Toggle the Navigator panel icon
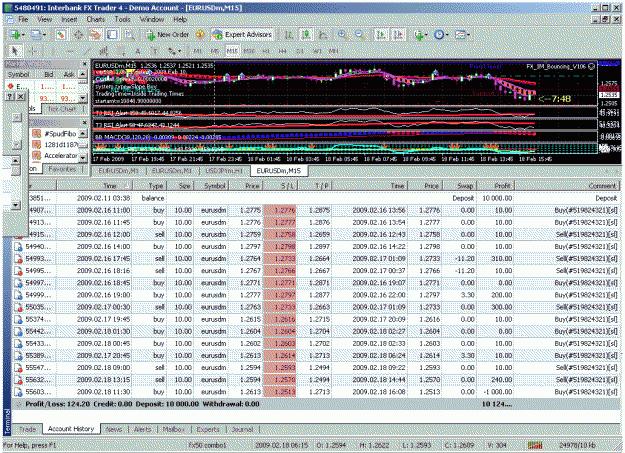The height and width of the screenshot is (453, 625). click(x=95, y=35)
